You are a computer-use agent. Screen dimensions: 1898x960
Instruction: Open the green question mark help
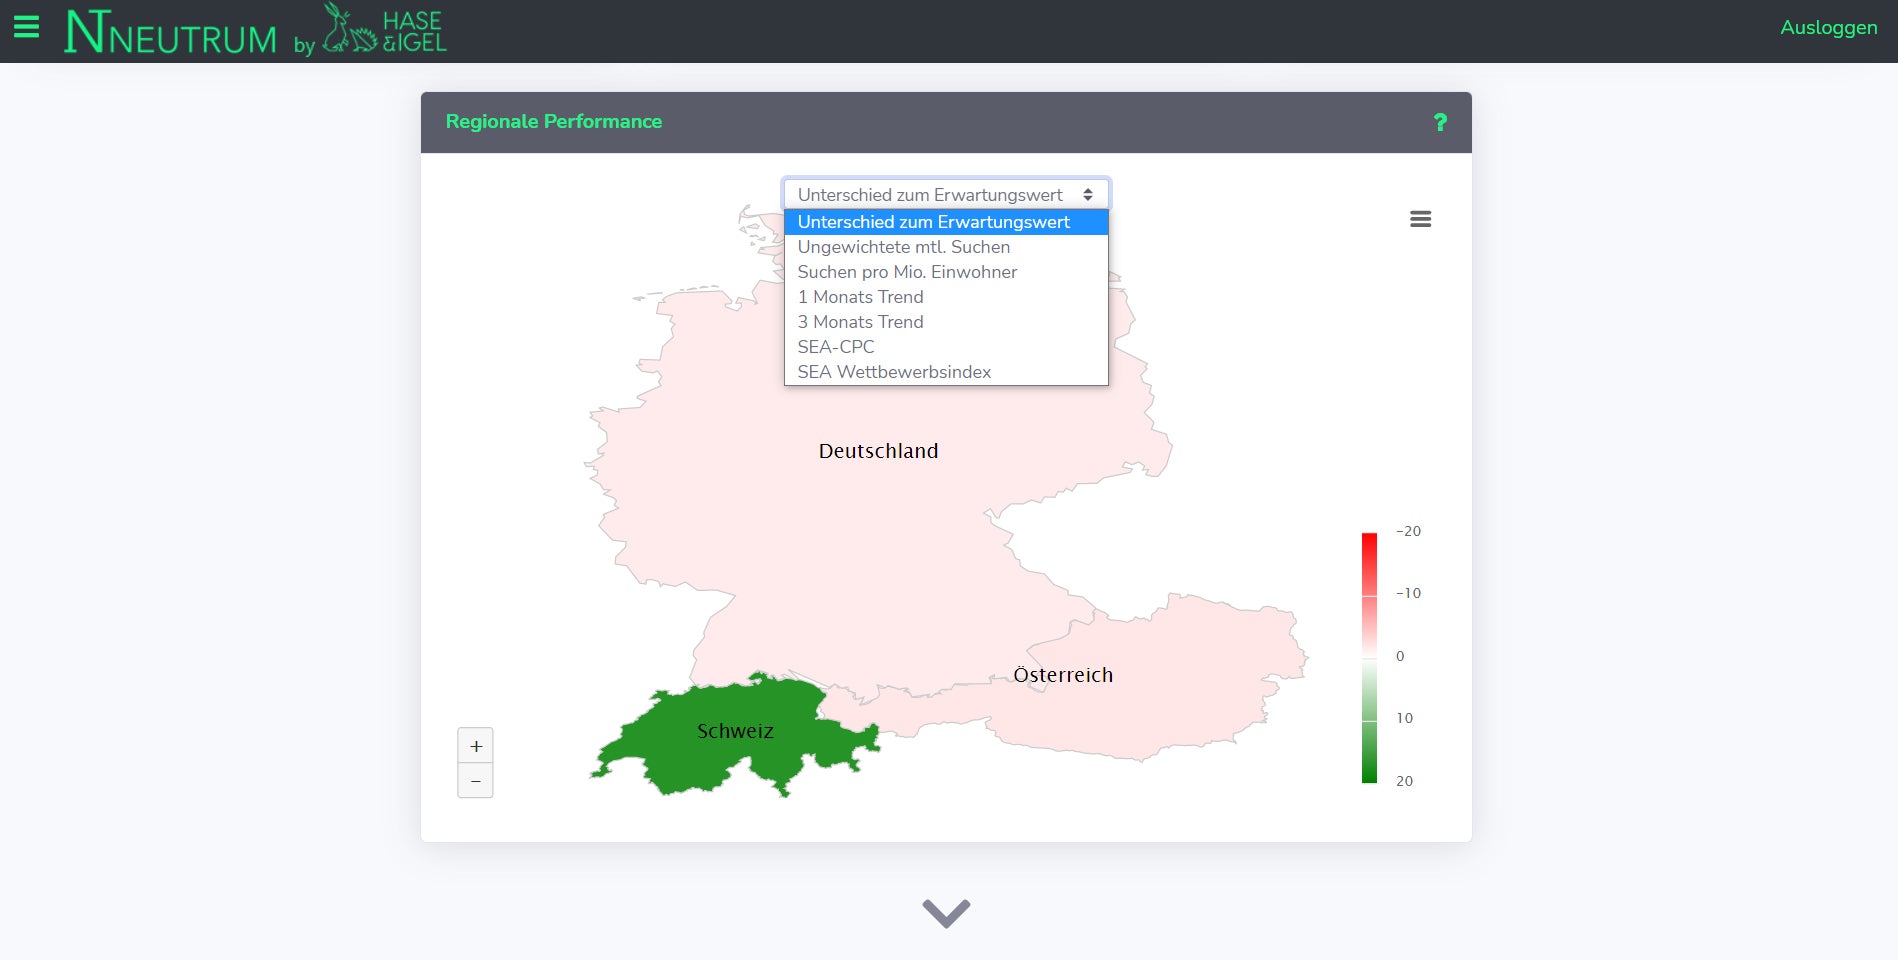[x=1440, y=122]
